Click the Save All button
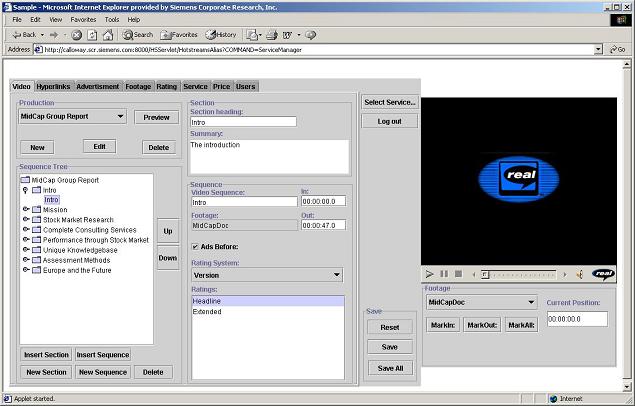 [x=390, y=368]
